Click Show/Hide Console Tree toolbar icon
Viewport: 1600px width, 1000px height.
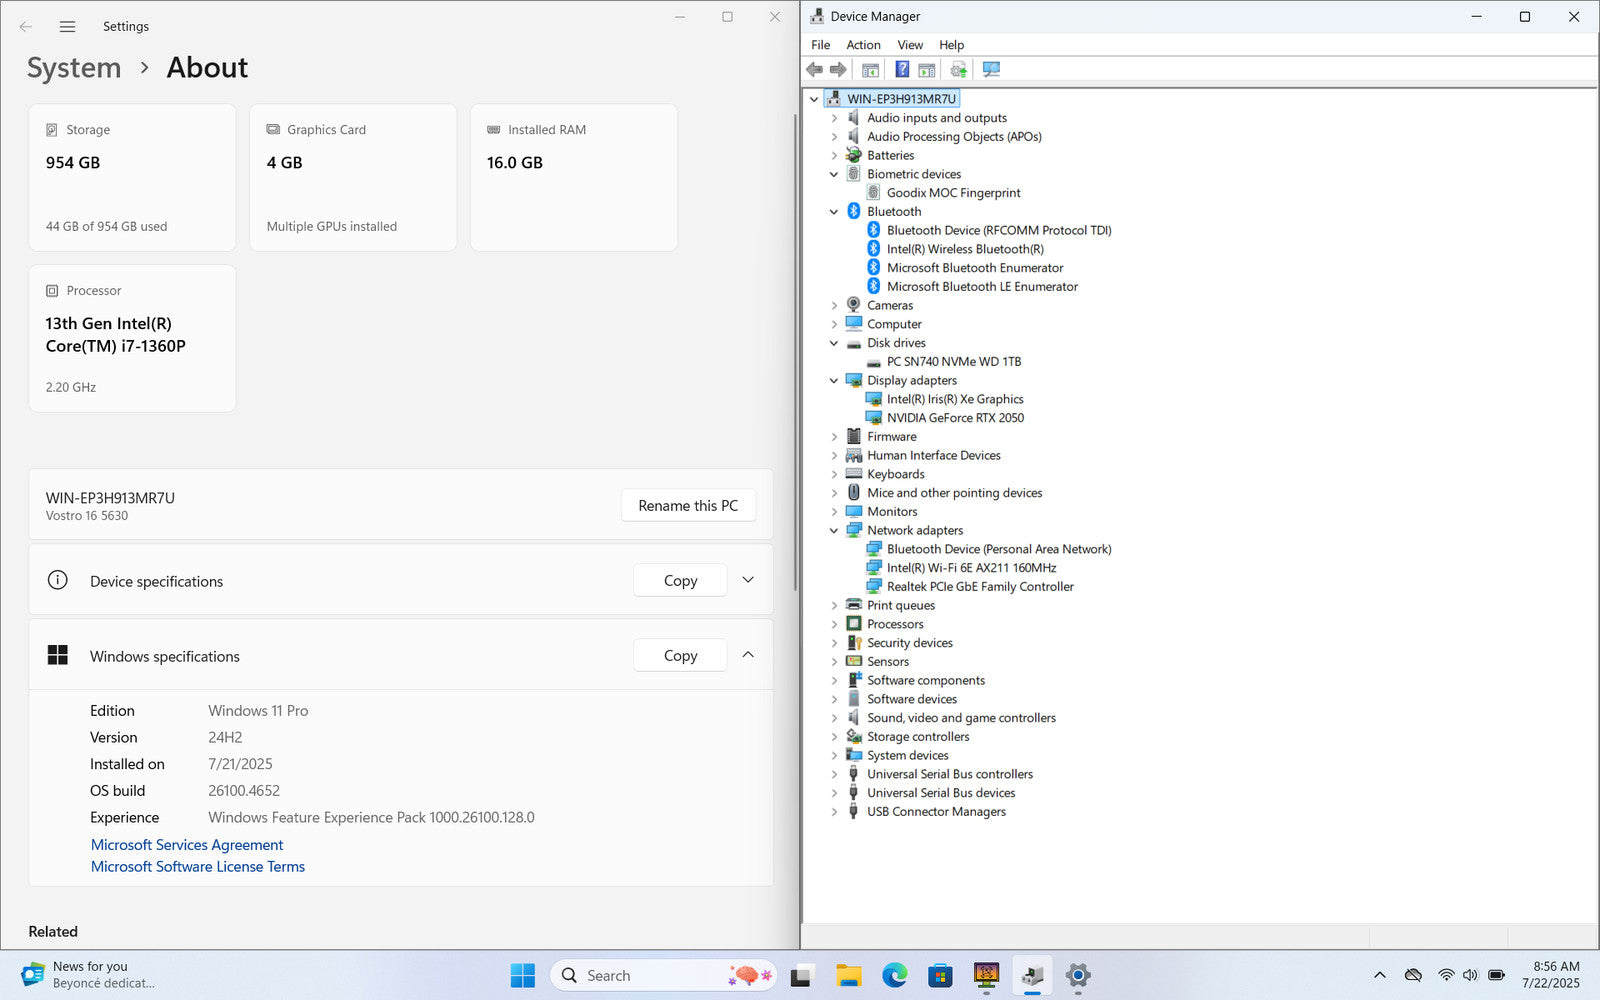click(870, 69)
